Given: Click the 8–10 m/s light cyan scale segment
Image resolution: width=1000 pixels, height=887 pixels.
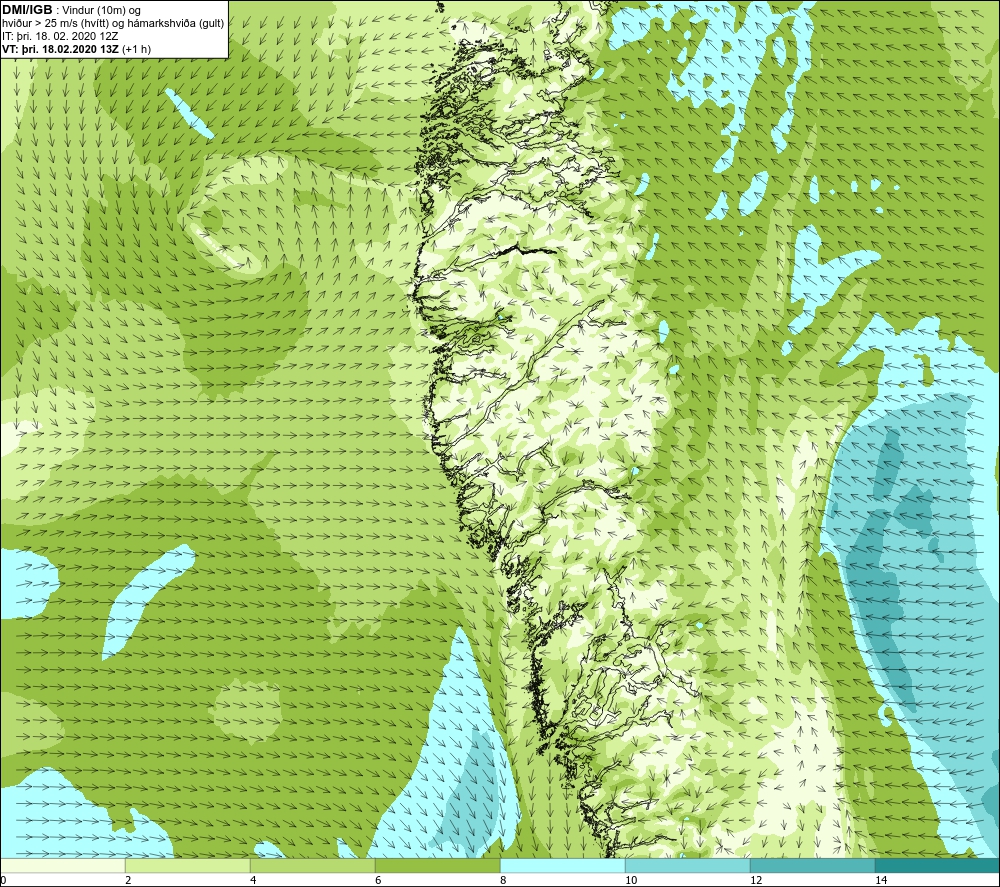Looking at the screenshot, I should click(x=562, y=865).
